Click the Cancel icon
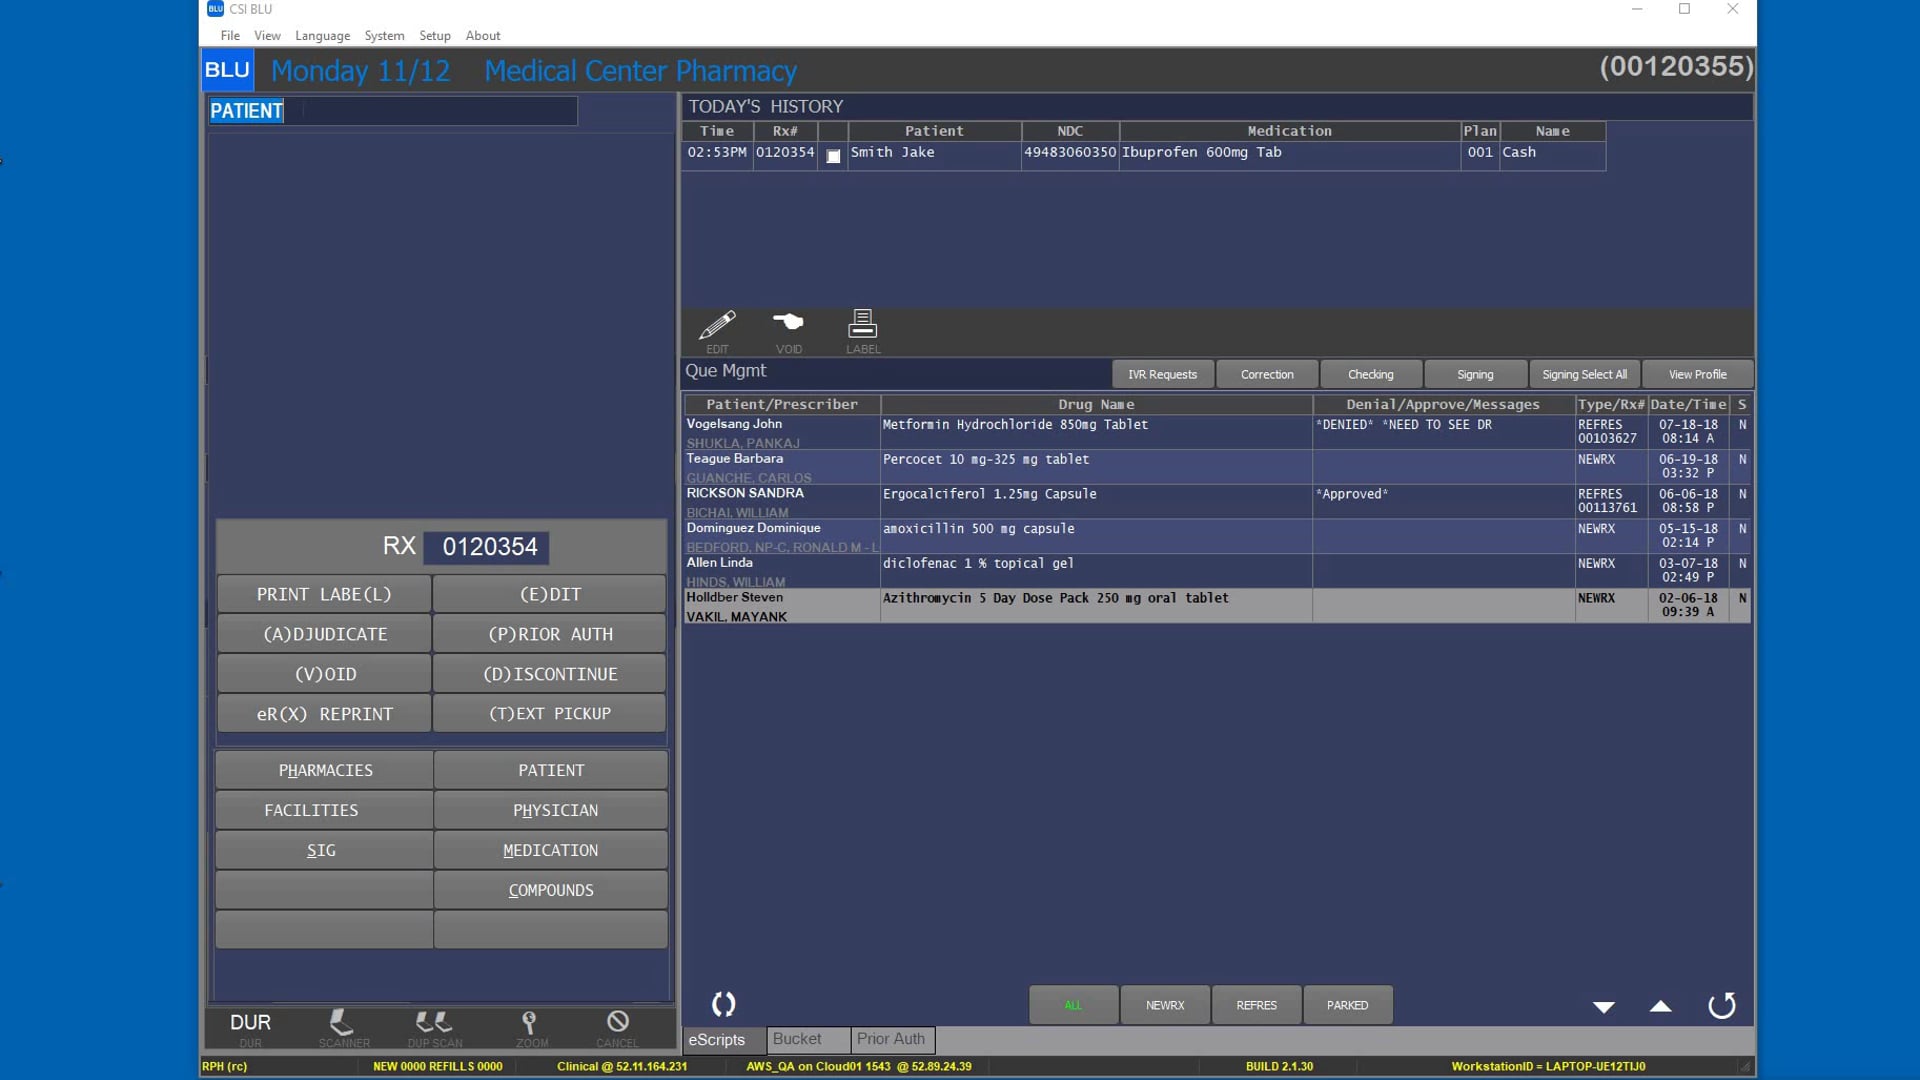The width and height of the screenshot is (1920, 1080). [617, 1023]
